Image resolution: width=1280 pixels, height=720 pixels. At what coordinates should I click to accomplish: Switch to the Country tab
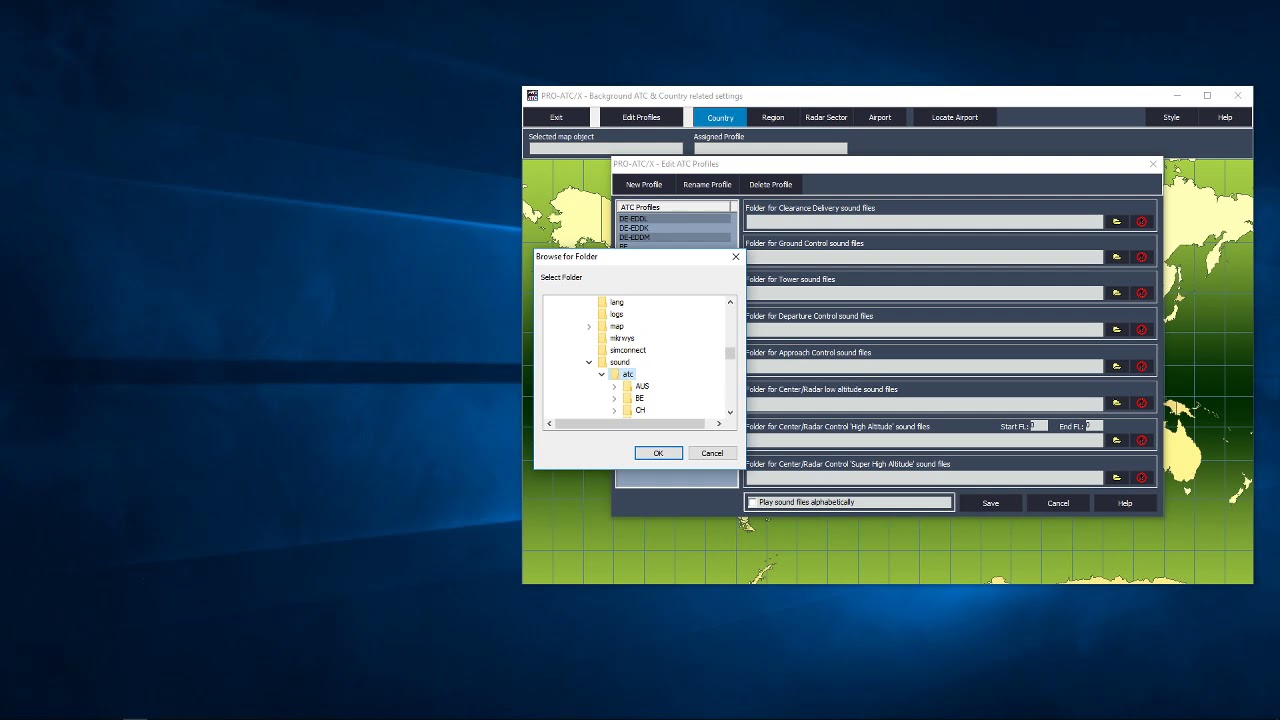(x=720, y=117)
